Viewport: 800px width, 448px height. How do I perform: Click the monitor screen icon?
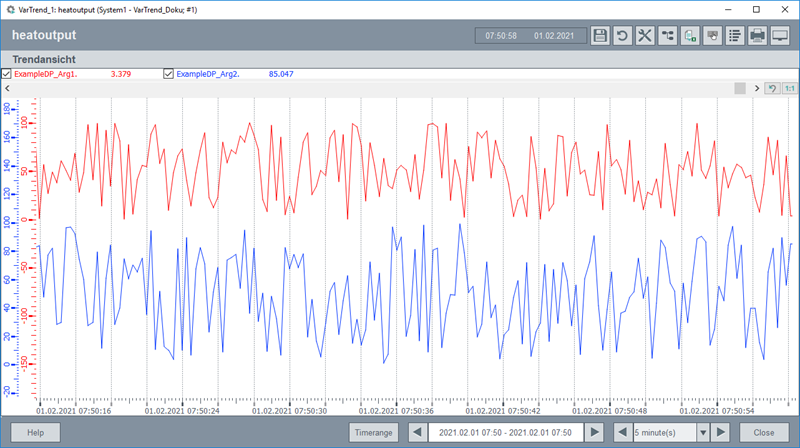pos(781,36)
